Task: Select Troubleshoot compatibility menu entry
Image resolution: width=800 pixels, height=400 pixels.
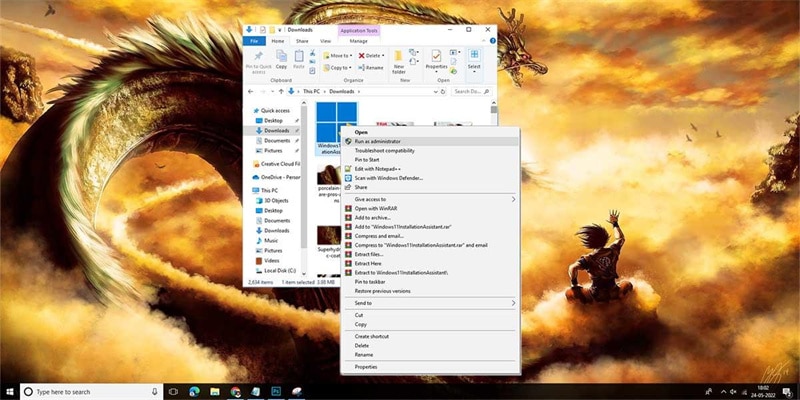Action: coord(431,151)
